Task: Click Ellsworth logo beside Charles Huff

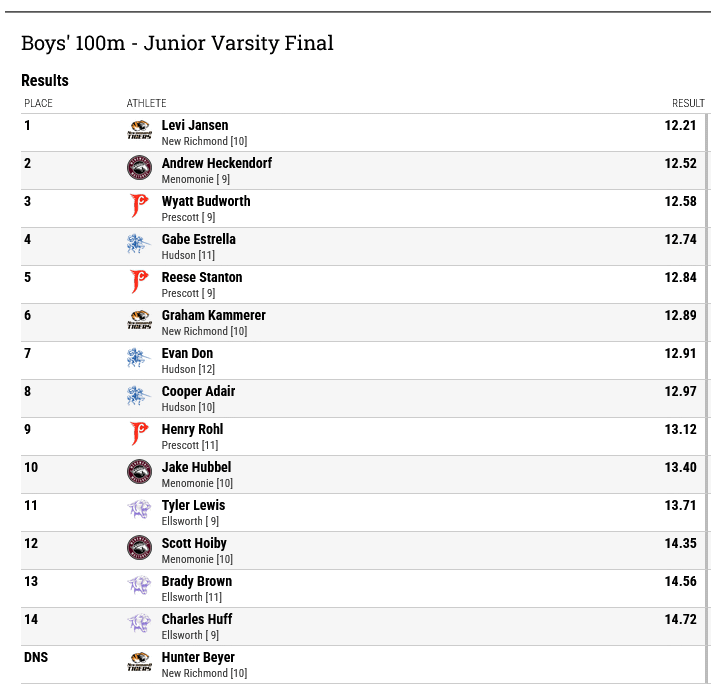Action: click(x=139, y=624)
